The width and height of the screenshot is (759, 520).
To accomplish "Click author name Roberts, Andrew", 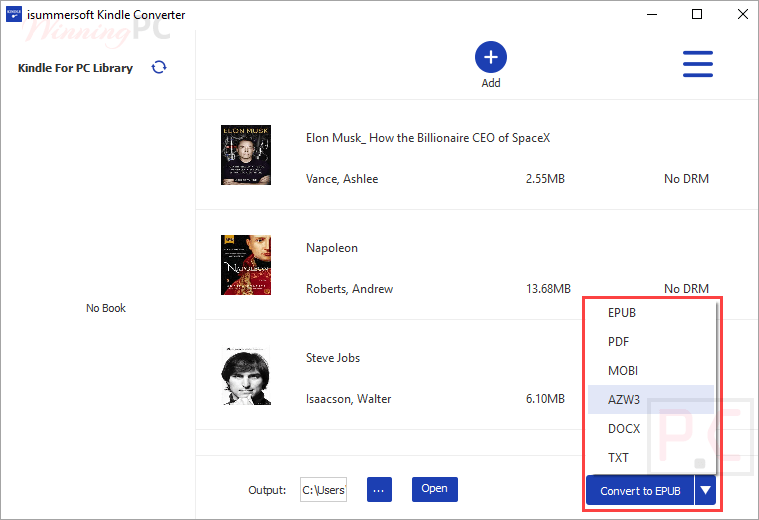I will click(x=349, y=289).
